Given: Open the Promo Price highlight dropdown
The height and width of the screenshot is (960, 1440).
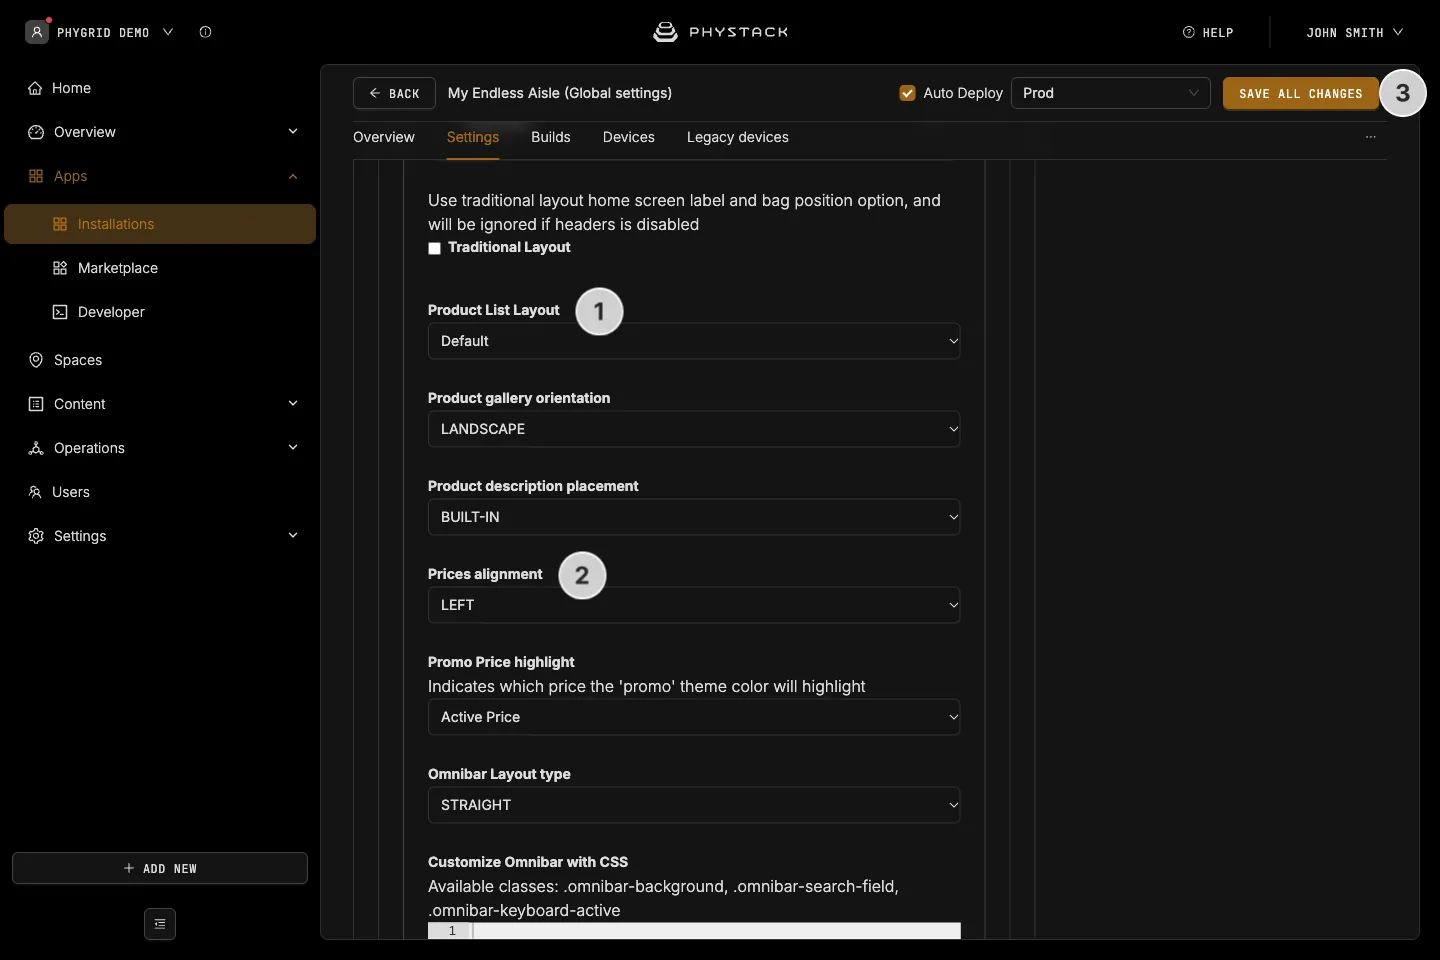Looking at the screenshot, I should pyautogui.click(x=694, y=717).
